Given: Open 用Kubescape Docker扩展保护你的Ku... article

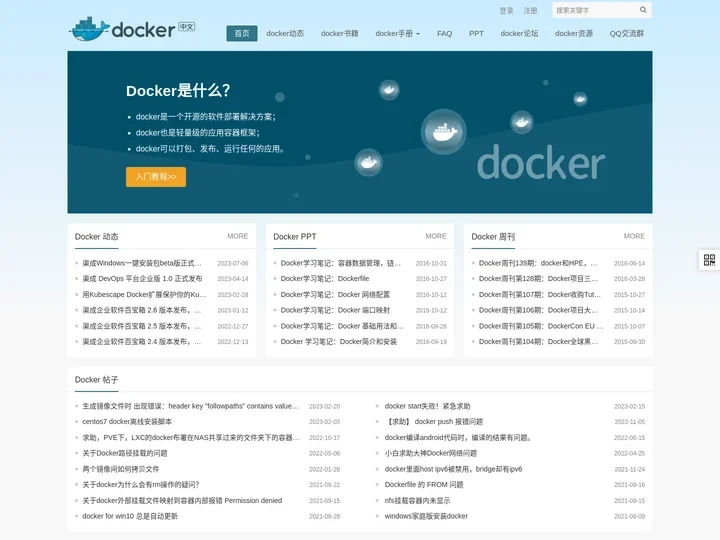Looking at the screenshot, I should coord(144,295).
